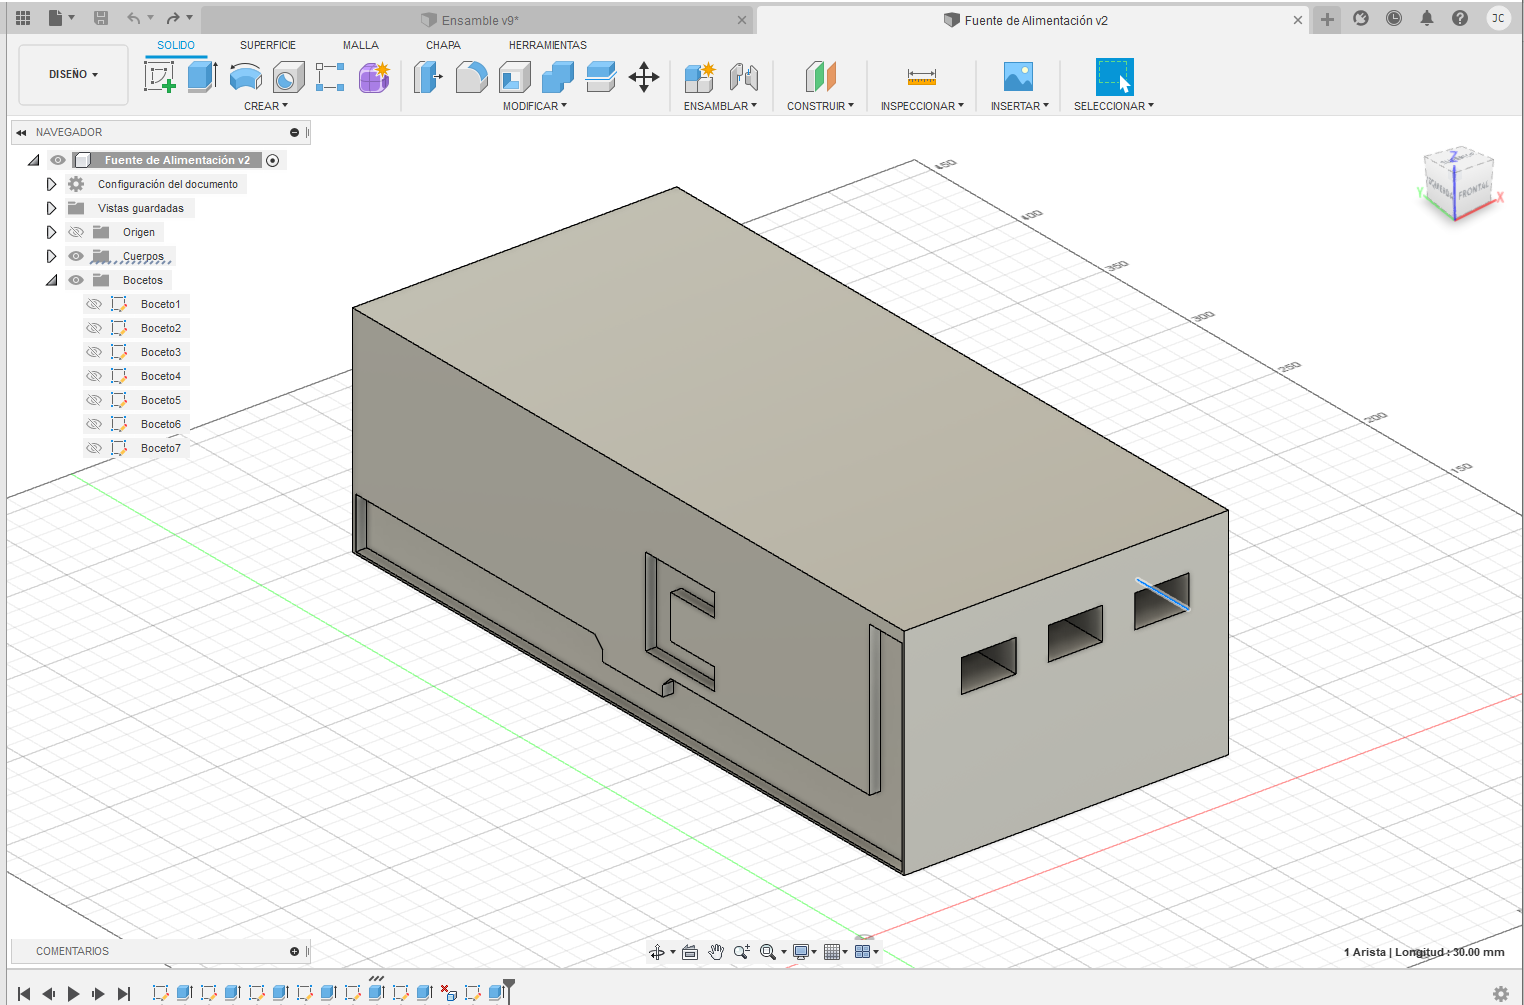Open the CONSTRUIR dropdown menu
Screen dimensions: 1524x1005
[x=820, y=106]
